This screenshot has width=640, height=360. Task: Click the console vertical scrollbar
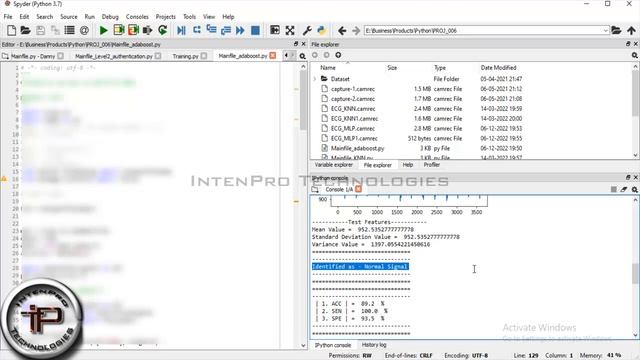coord(635,267)
